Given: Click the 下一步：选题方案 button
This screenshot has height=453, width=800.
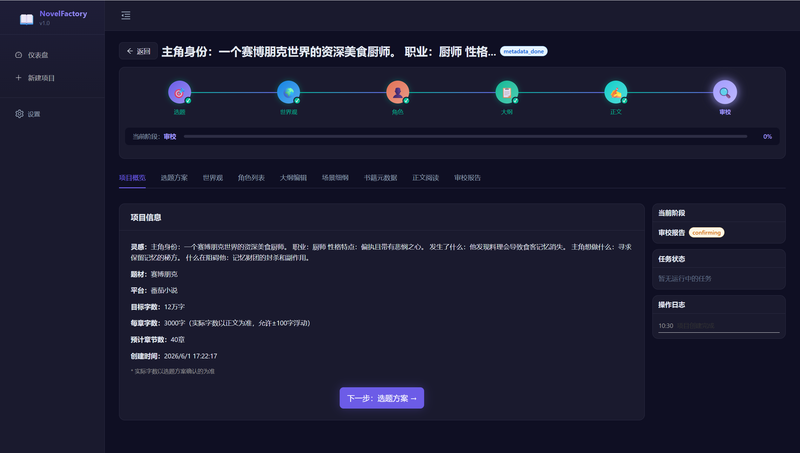Looking at the screenshot, I should tap(382, 398).
